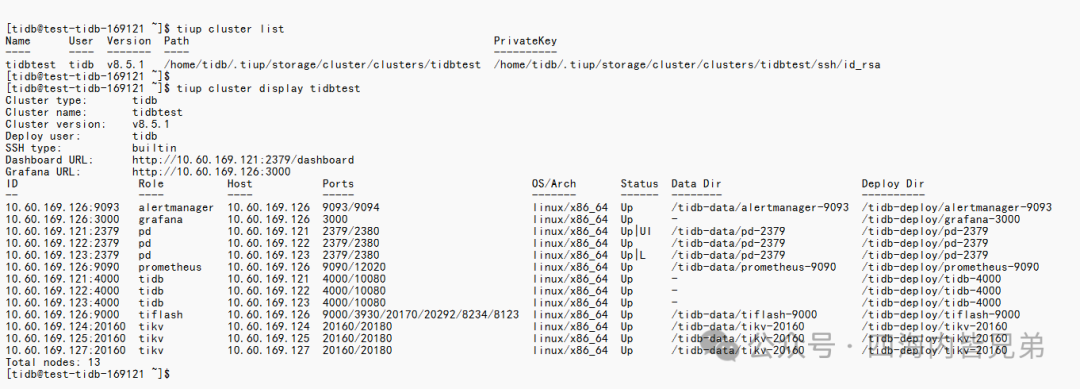This screenshot has width=1080, height=389.
Task: Click tiflash ports '9000/3930/20170/20292/8234/8123'
Action: (420, 315)
